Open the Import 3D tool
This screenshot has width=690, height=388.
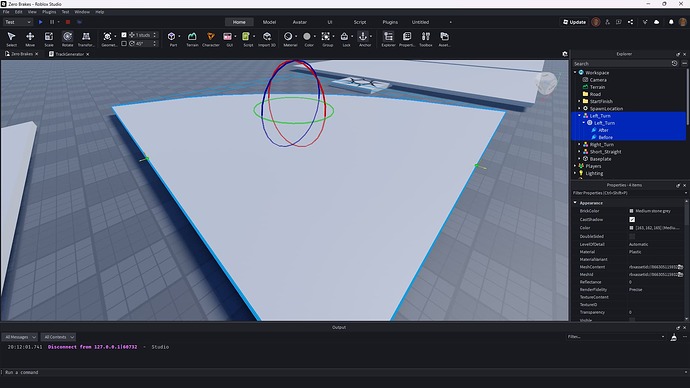(x=267, y=39)
